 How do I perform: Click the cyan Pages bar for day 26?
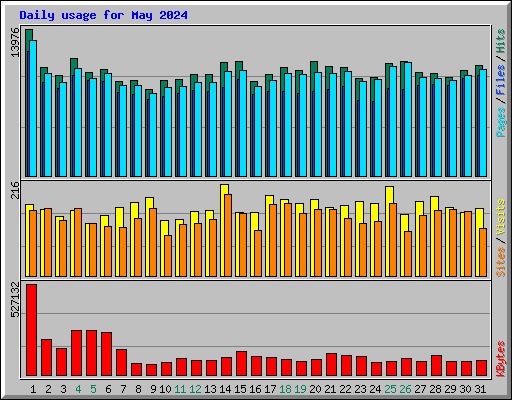click(408, 119)
